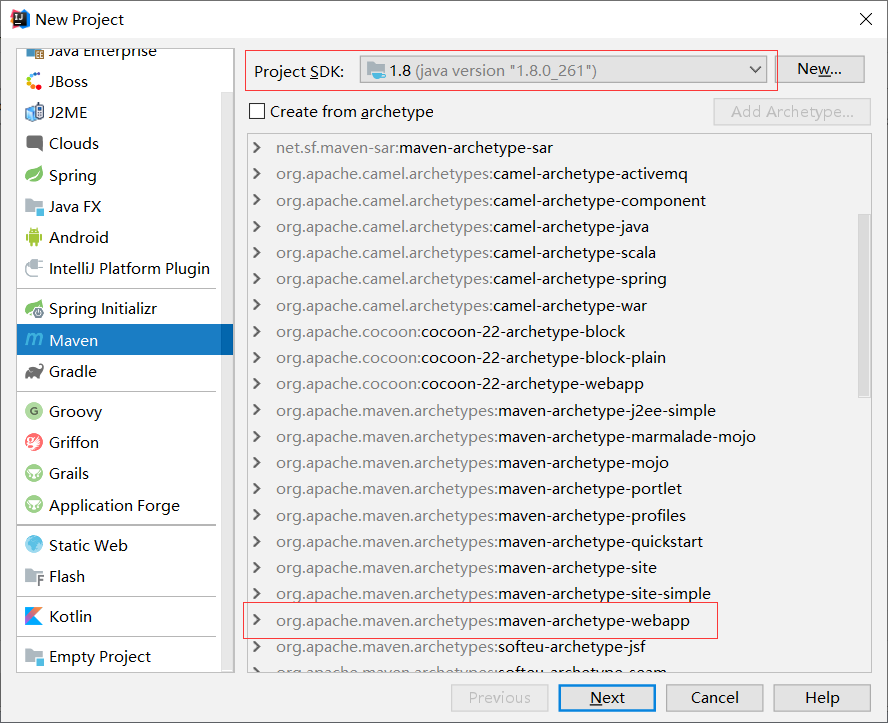Click the JBoss icon in project types
The image size is (888, 723).
coord(34,82)
